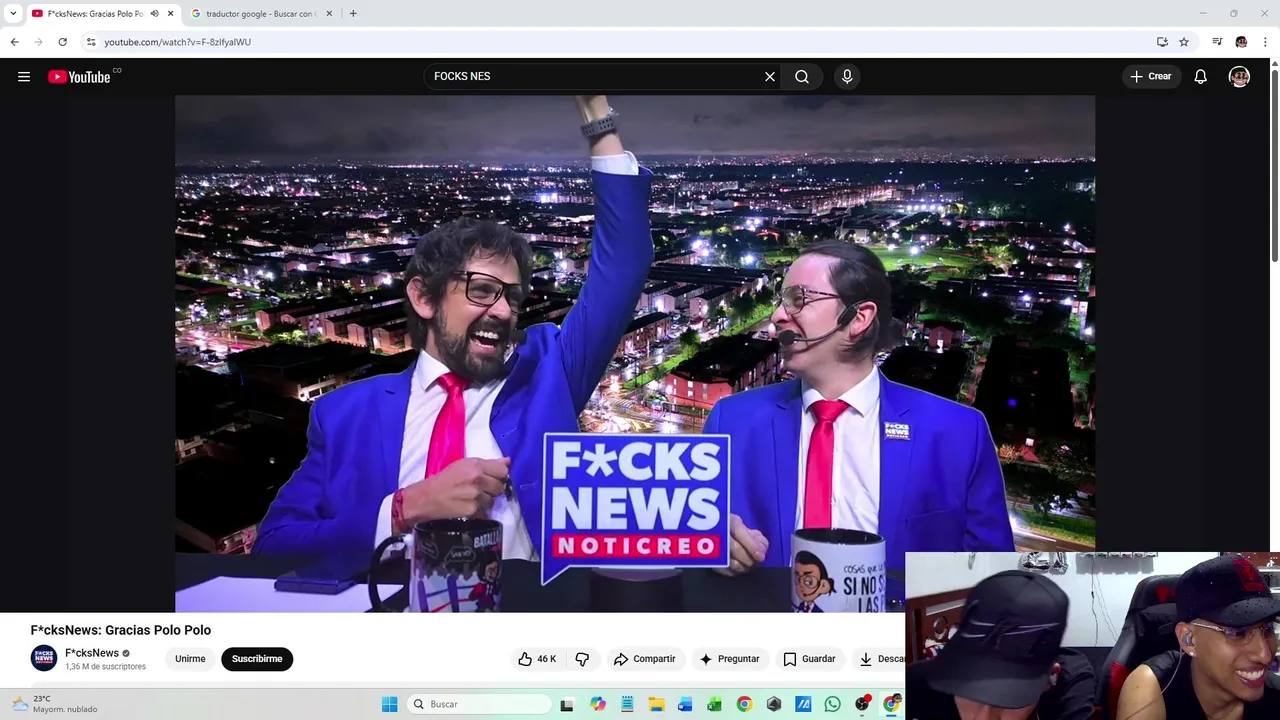The height and width of the screenshot is (720, 1280).
Task: Like the video with 46 K
Action: (x=537, y=659)
